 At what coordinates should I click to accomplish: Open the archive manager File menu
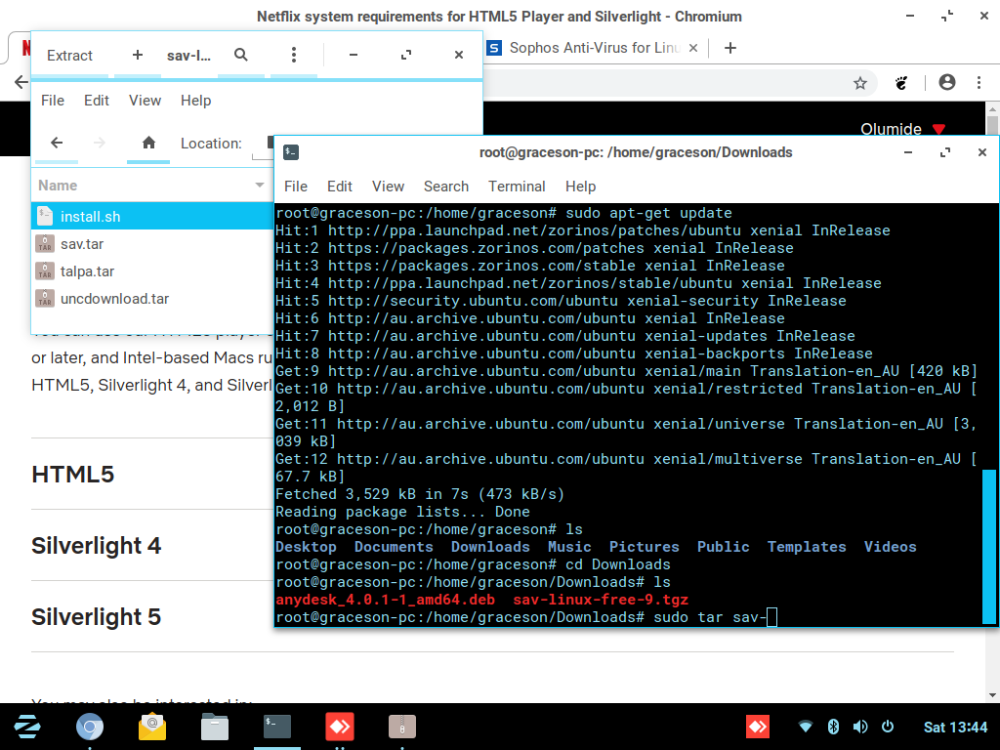tap(52, 101)
